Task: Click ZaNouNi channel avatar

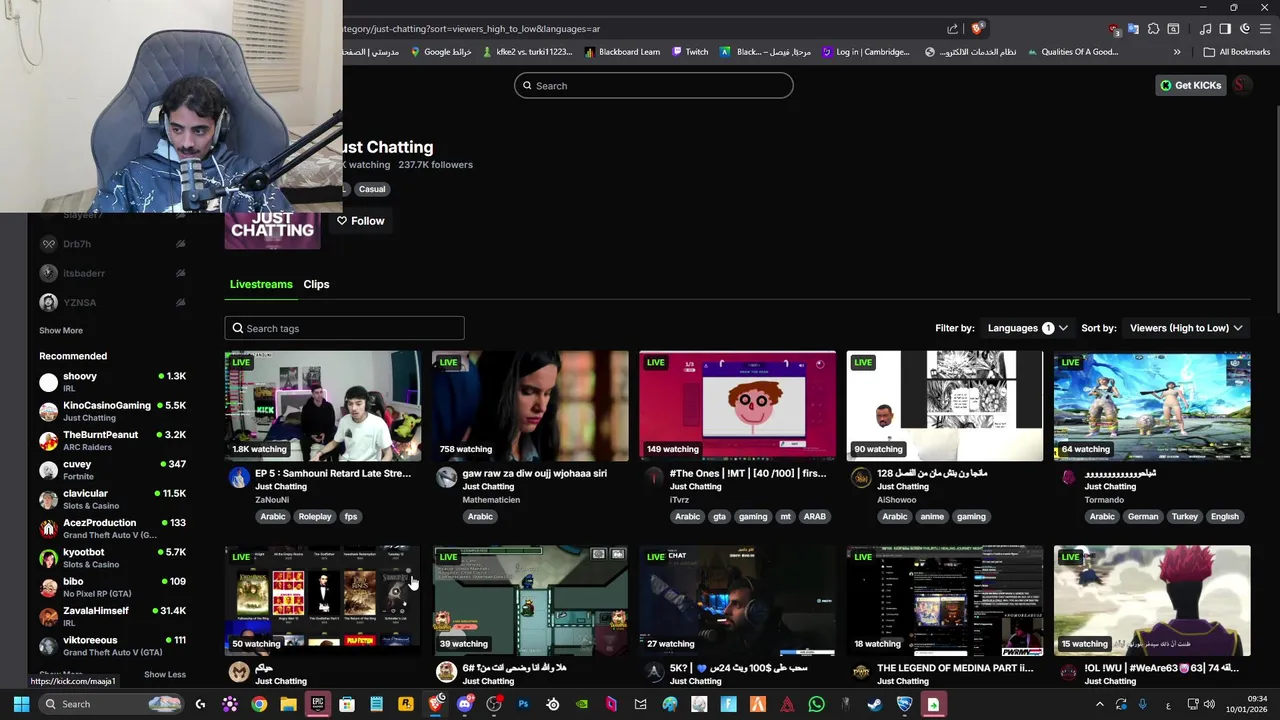Action: click(x=239, y=478)
